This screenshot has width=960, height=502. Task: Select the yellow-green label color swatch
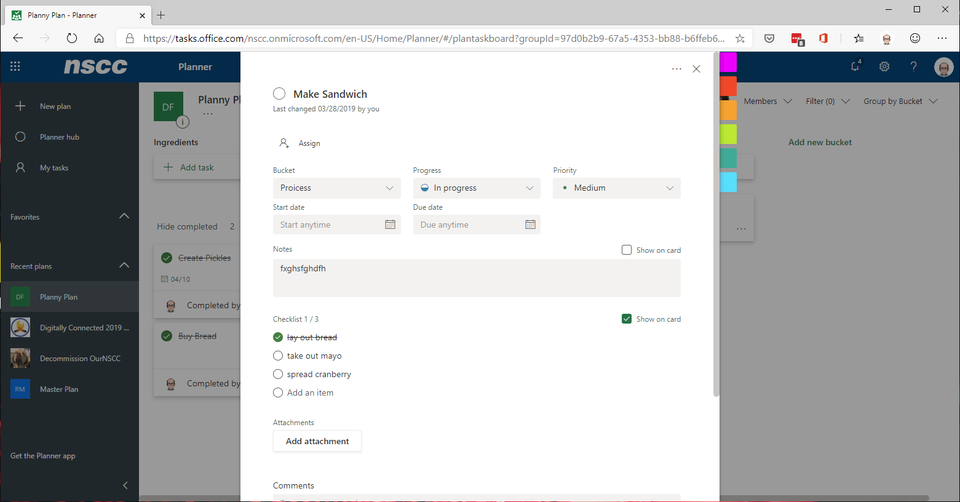click(728, 134)
